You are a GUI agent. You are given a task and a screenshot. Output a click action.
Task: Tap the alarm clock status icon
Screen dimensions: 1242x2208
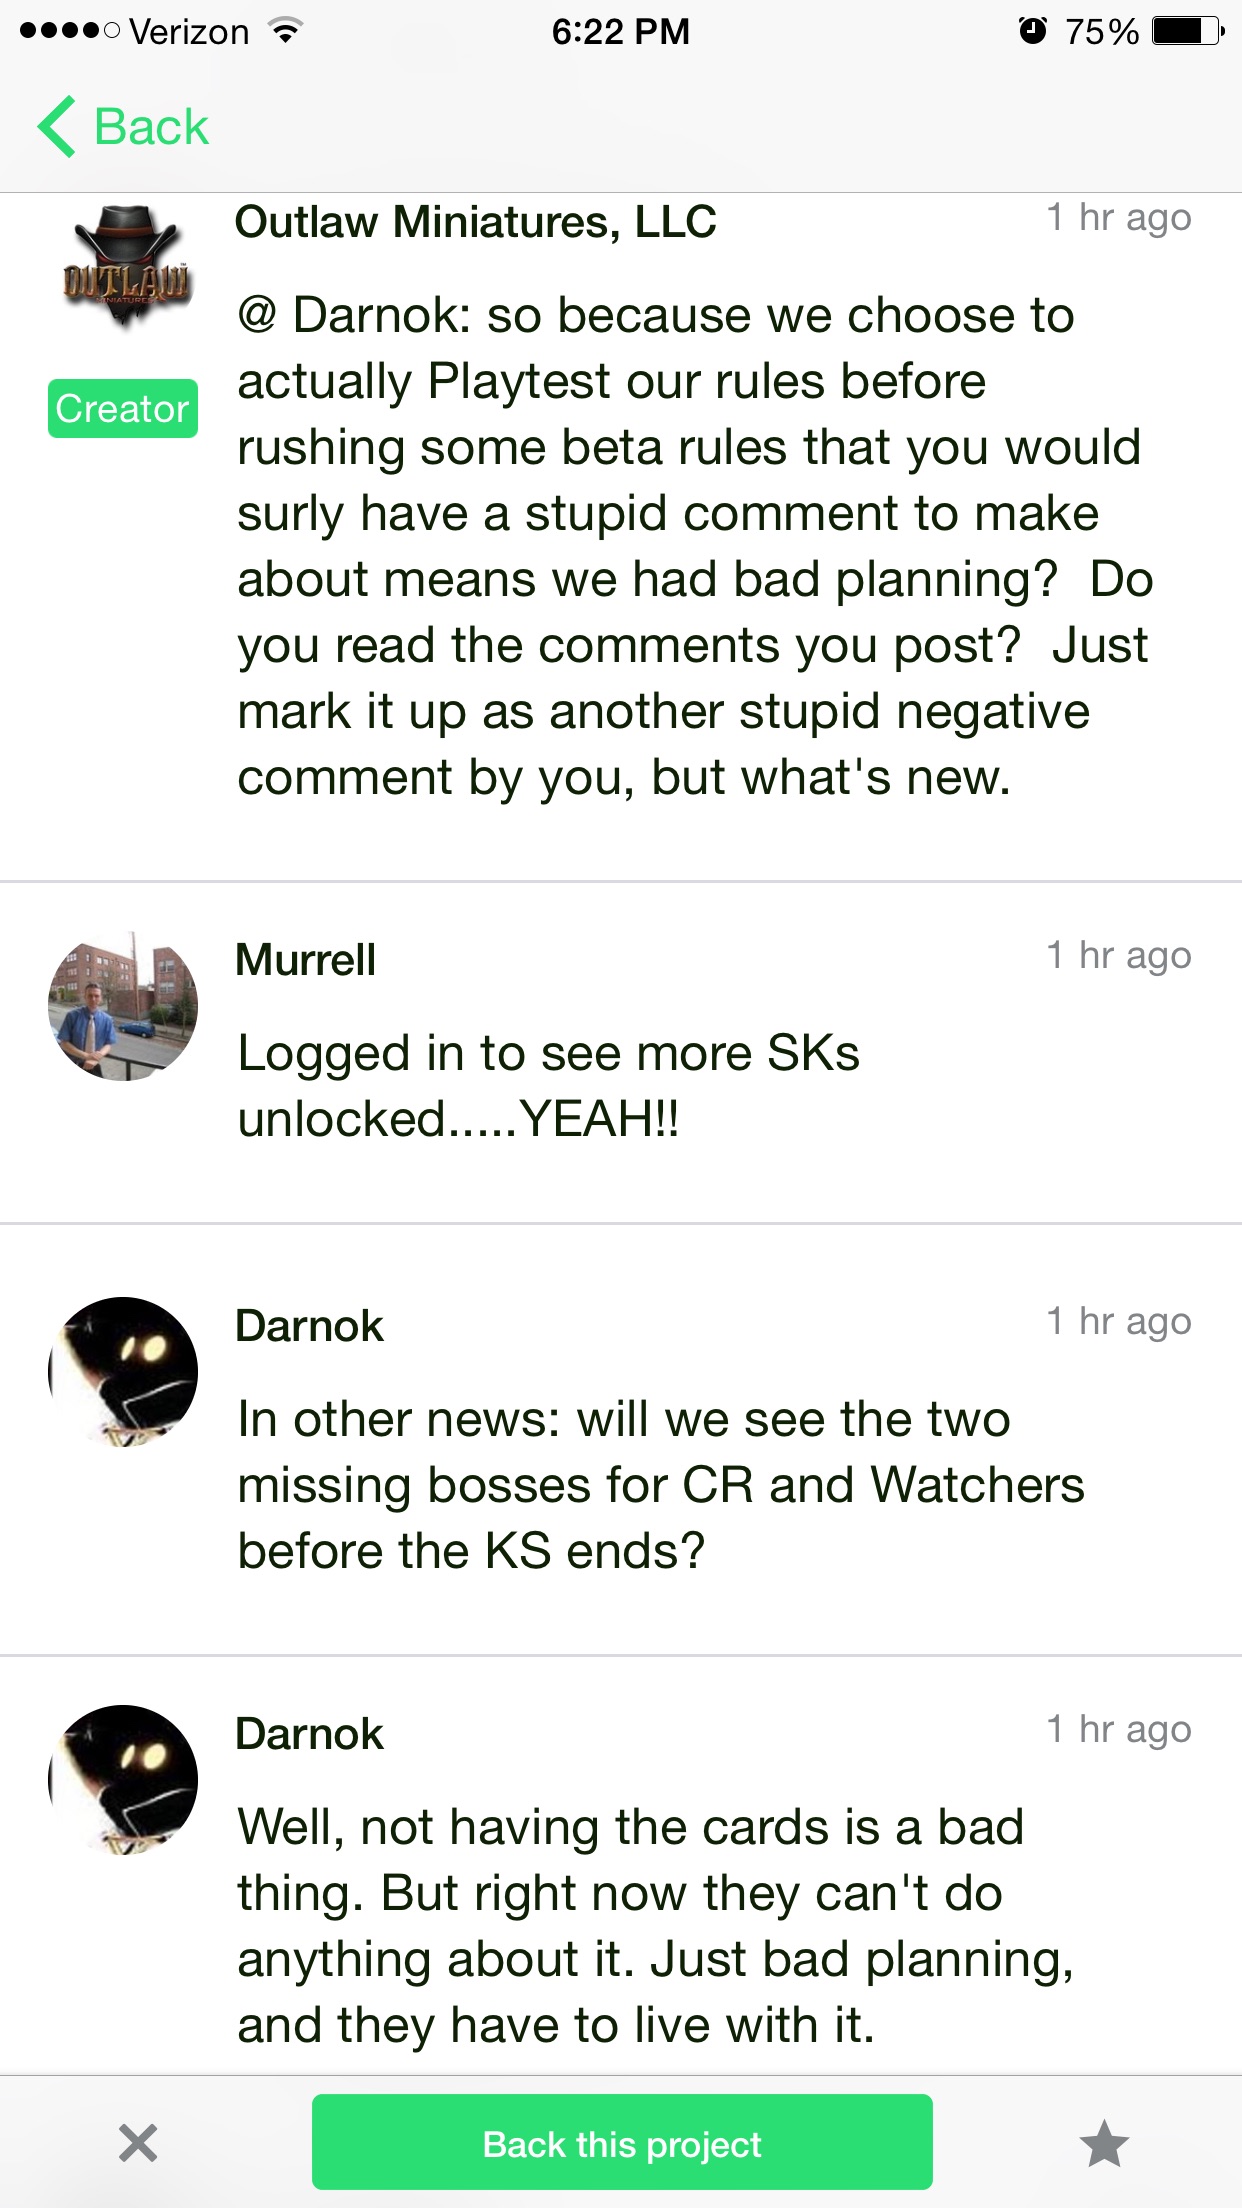click(x=1032, y=31)
